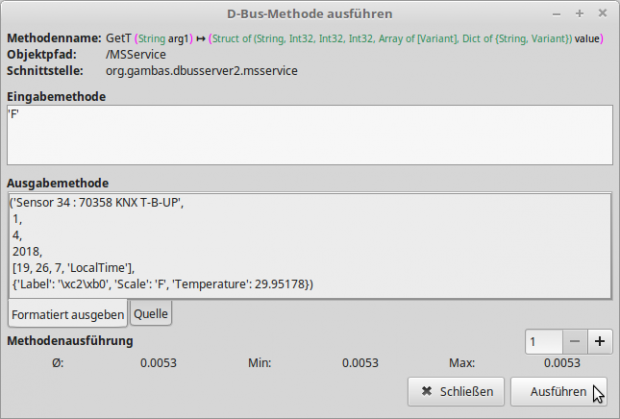Viewport: 620px width, 419px height.
Task: Click the Temperature dictionary output line
Action: (x=162, y=285)
